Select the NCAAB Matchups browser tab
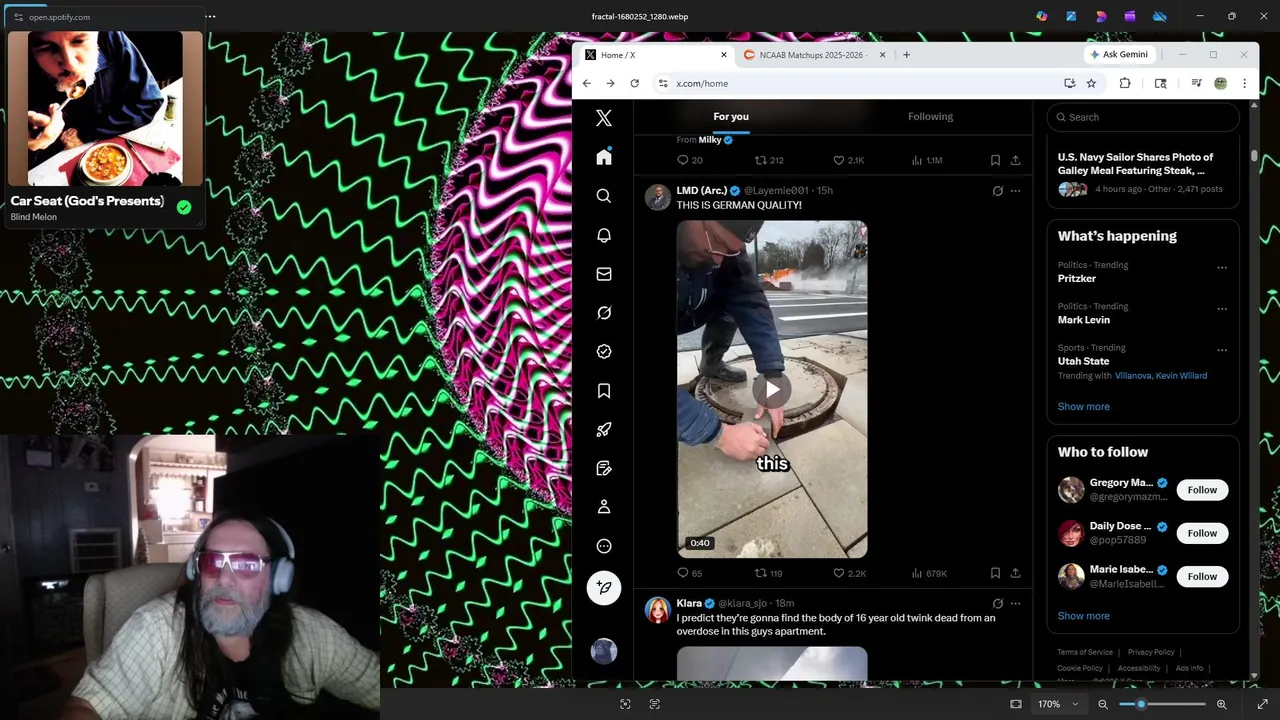Image resolution: width=1280 pixels, height=720 pixels. 812,55
